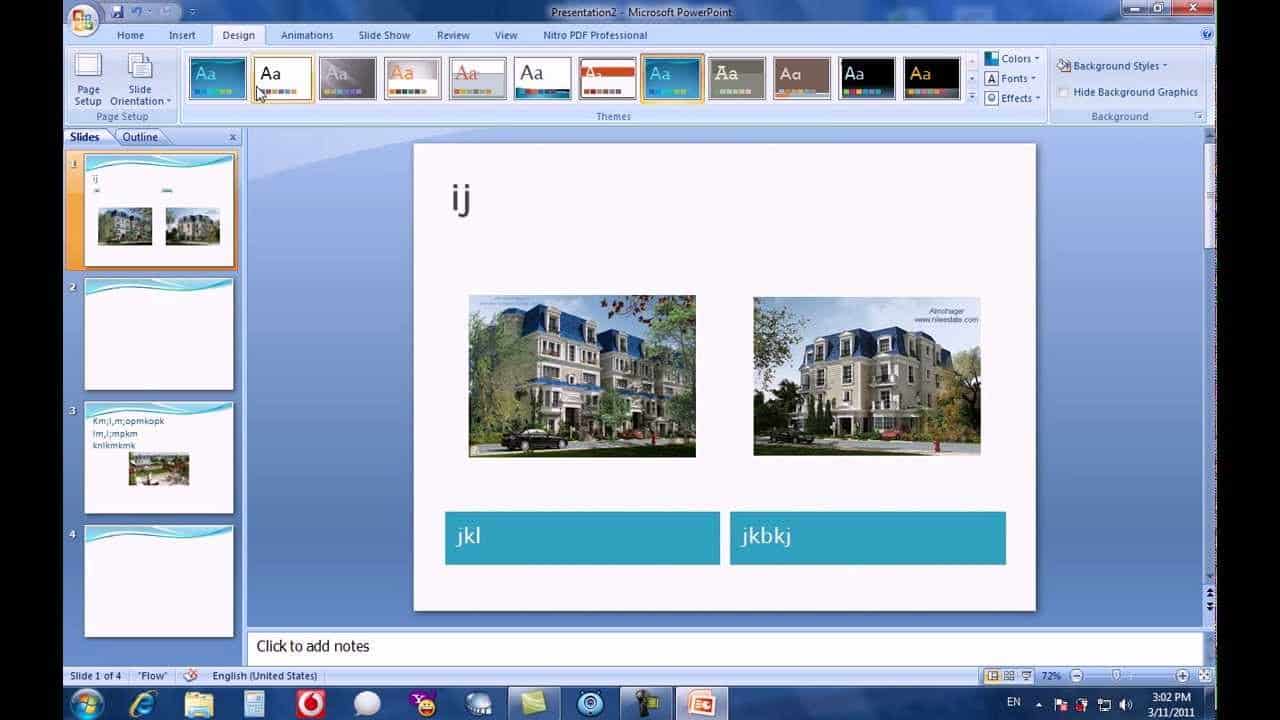Open Slide Orientation dropdown
1280x720 pixels.
[140, 79]
